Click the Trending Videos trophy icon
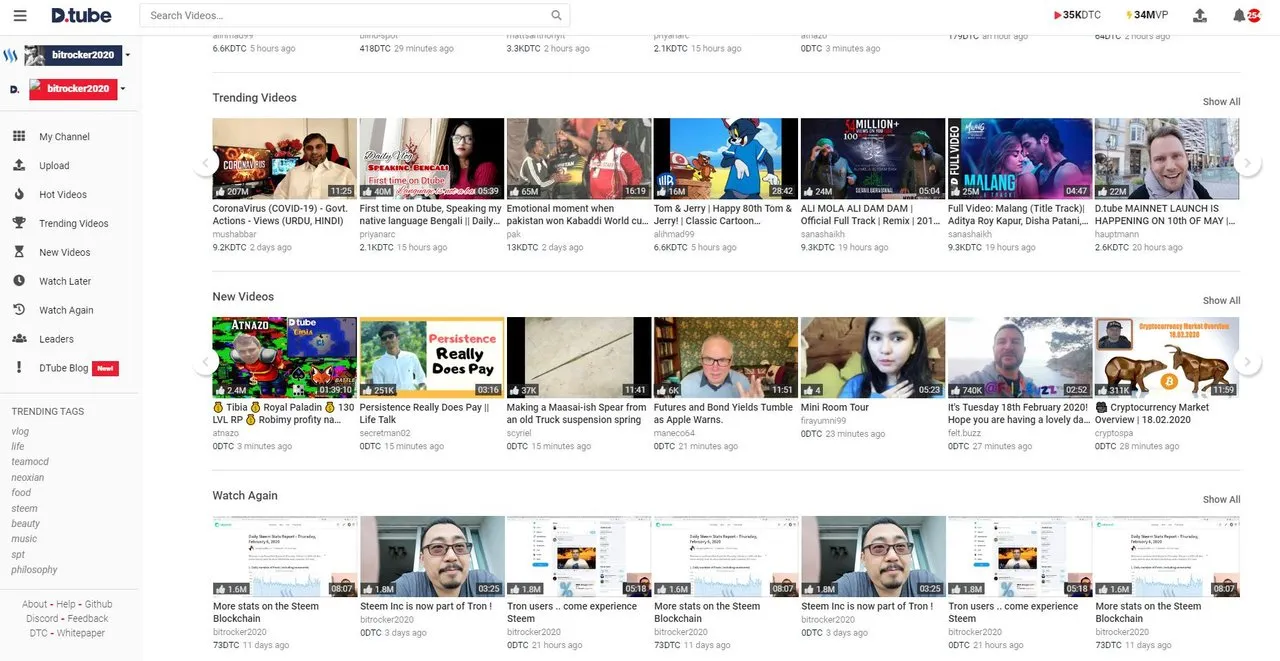The height and width of the screenshot is (661, 1280). [x=19, y=223]
